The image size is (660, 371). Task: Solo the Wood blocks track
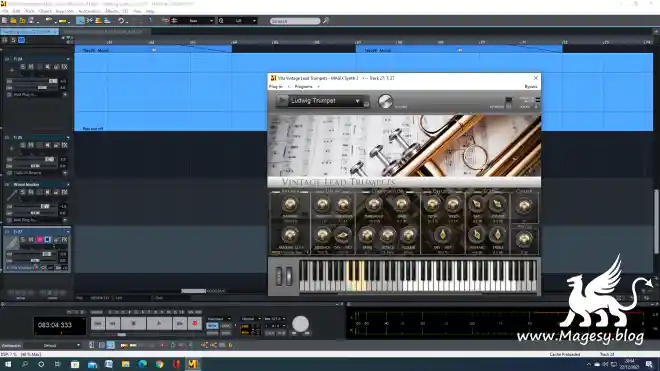23,192
